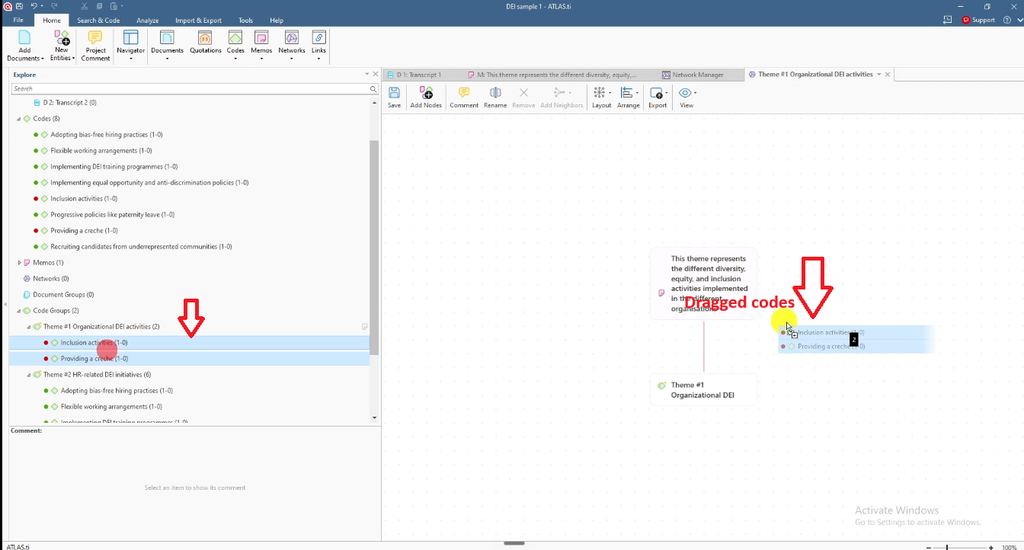This screenshot has width=1024, height=550.
Task: Open the Quotations manager icon
Action: coord(205,38)
